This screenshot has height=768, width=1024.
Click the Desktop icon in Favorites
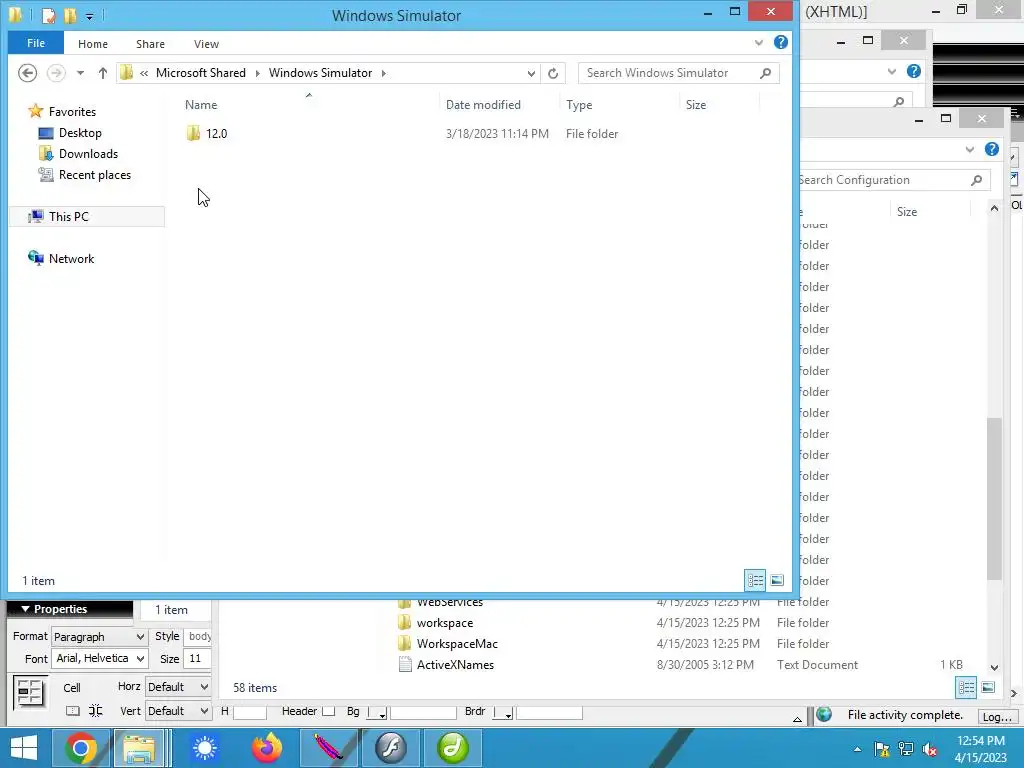[46, 133]
